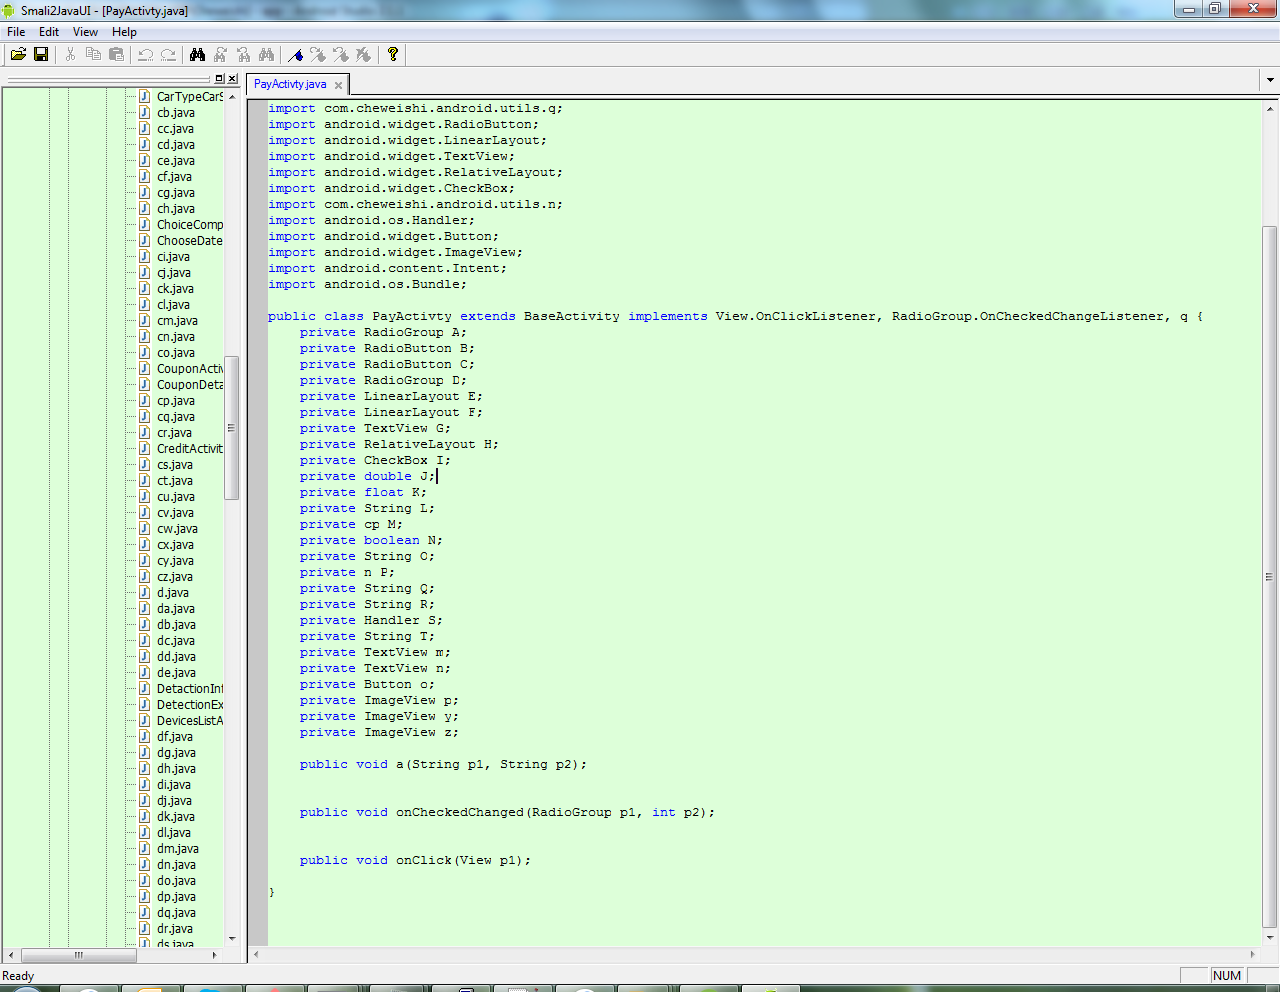
Task: Click the file tree vertical scrollbar thumb
Action: click(232, 427)
